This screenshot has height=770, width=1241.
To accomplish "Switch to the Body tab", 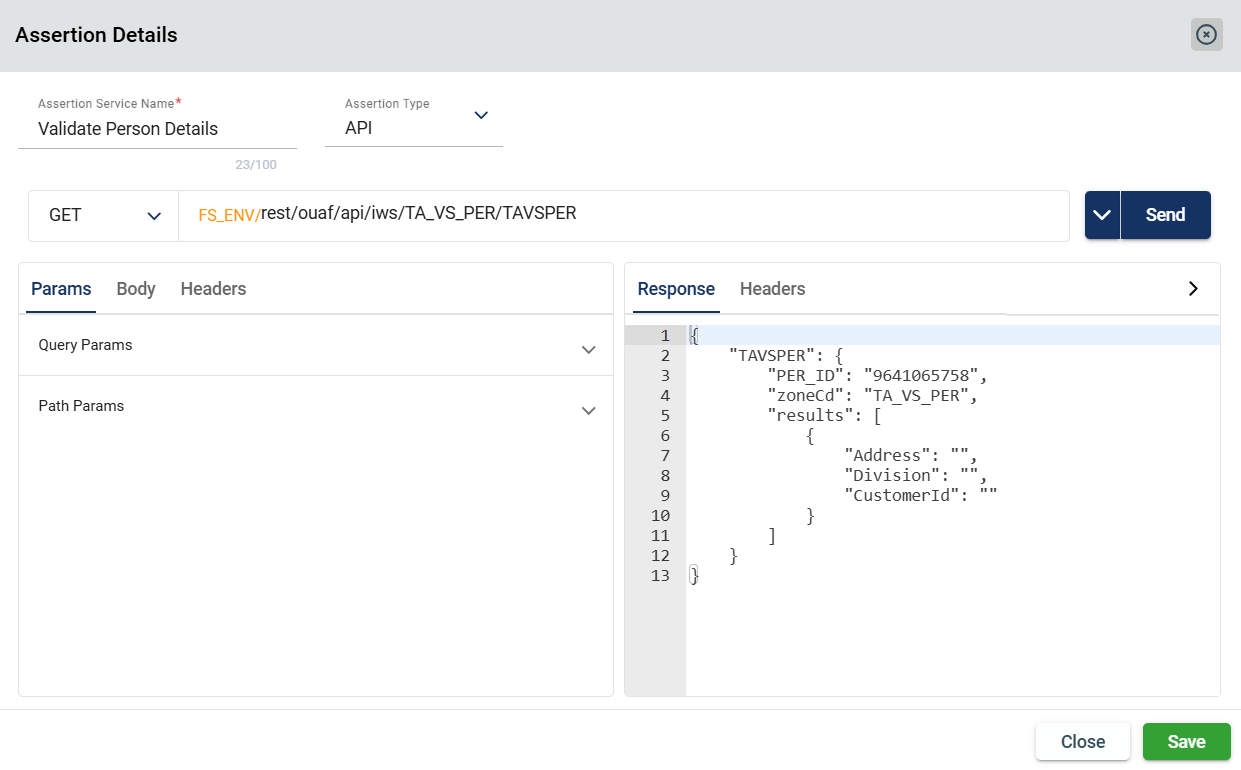I will (x=136, y=289).
